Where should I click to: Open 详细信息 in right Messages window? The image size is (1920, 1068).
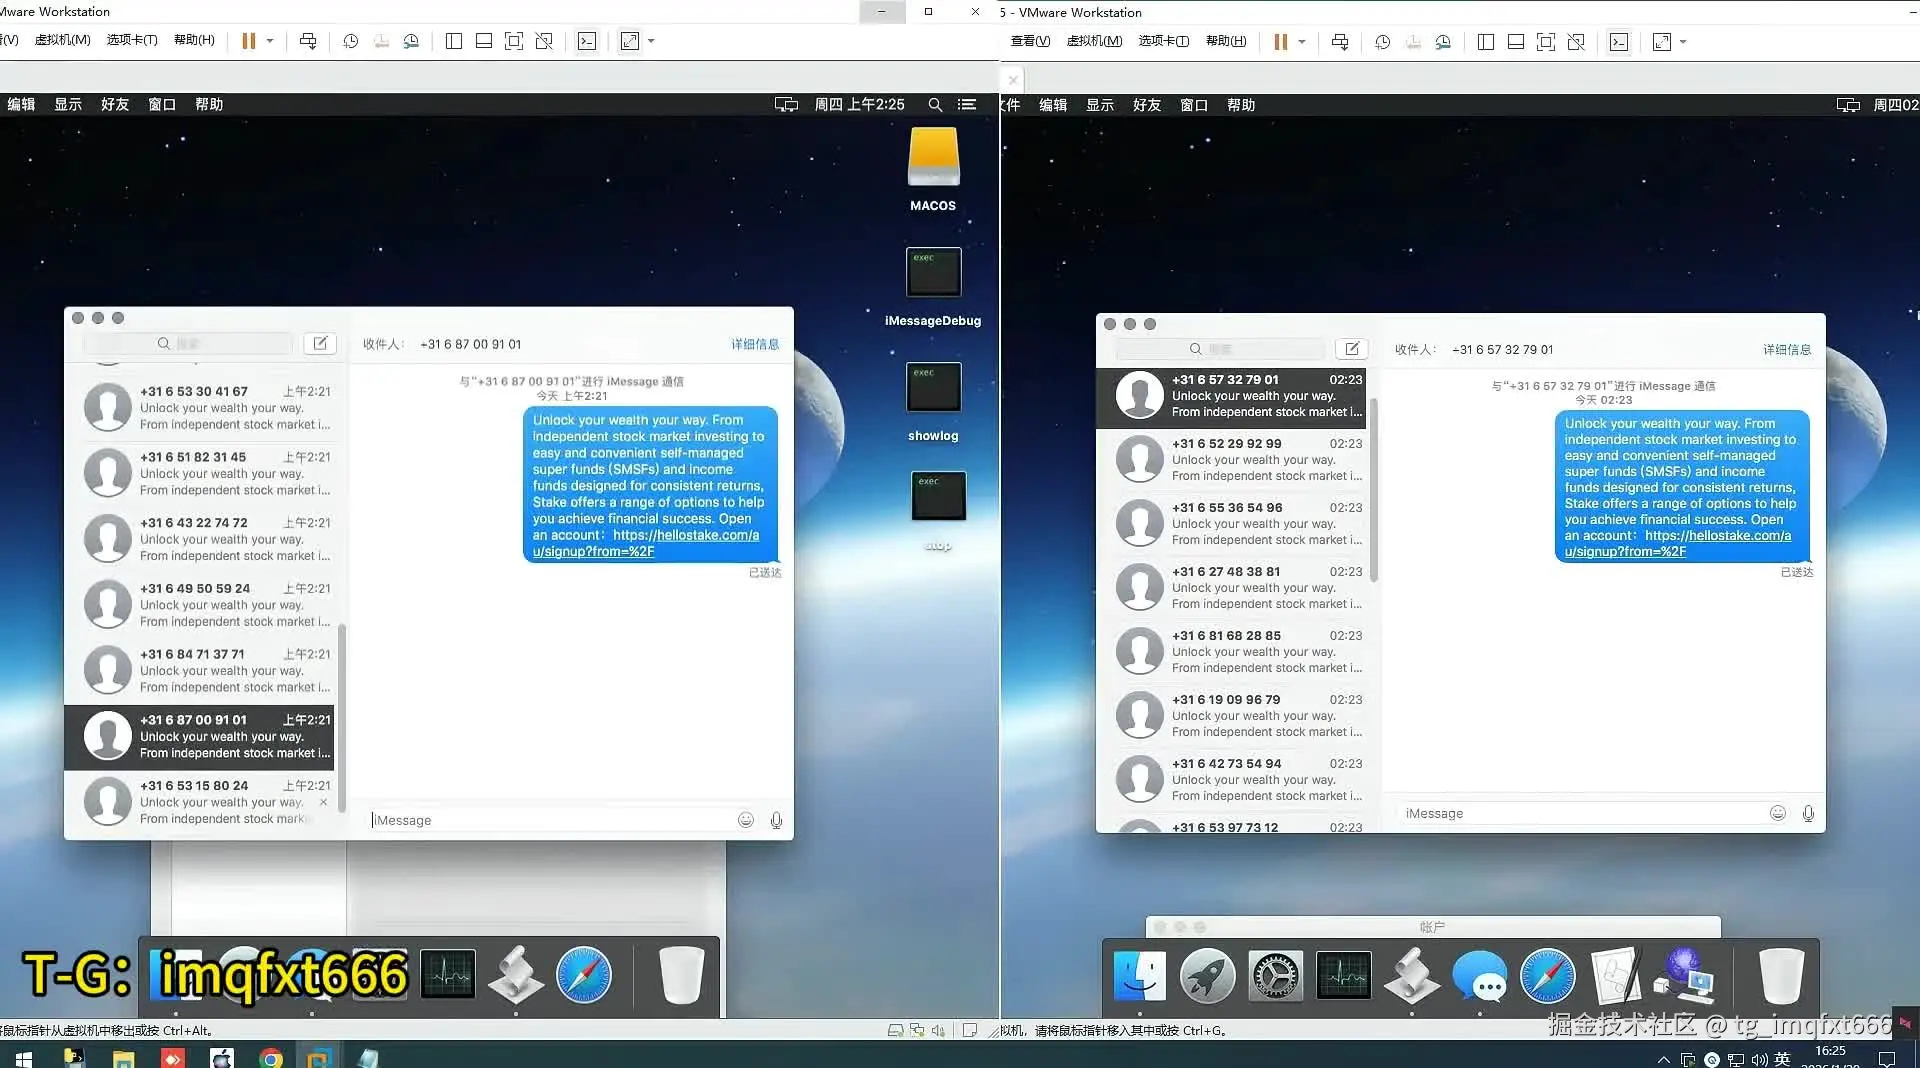[1787, 350]
